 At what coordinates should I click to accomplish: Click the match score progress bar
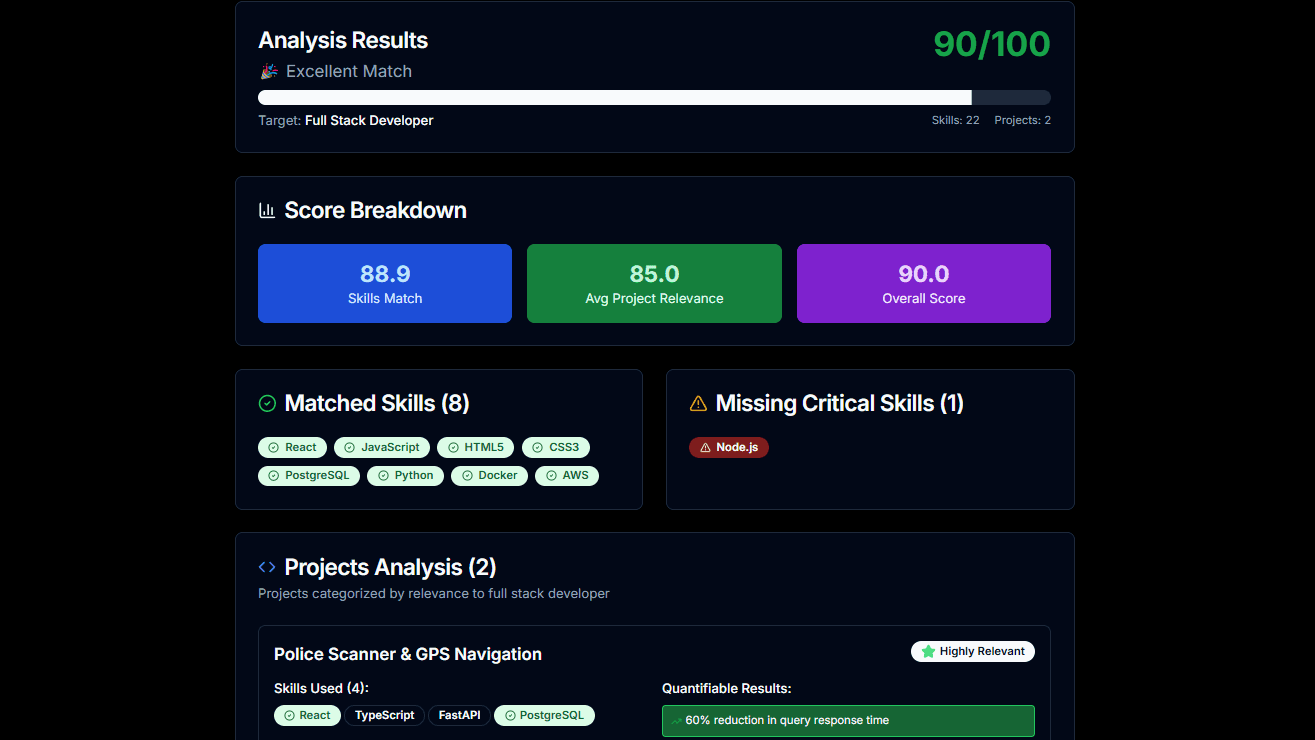coord(654,97)
